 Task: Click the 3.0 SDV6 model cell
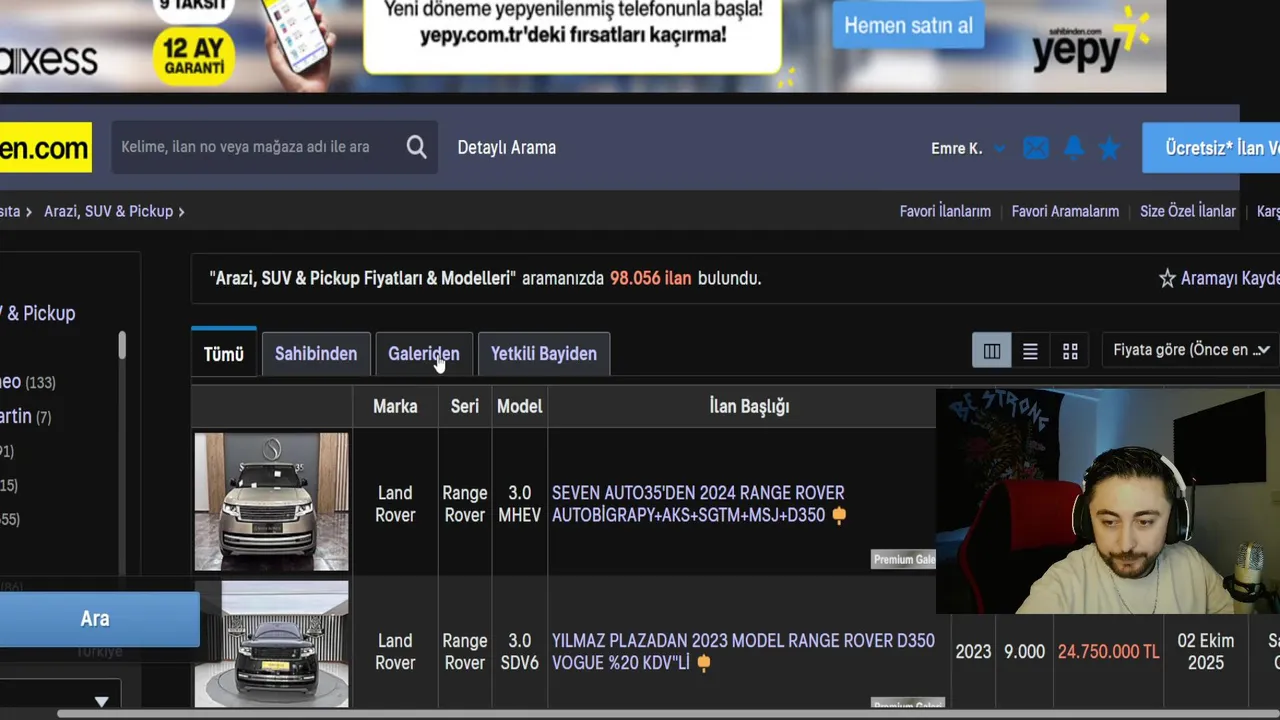519,652
